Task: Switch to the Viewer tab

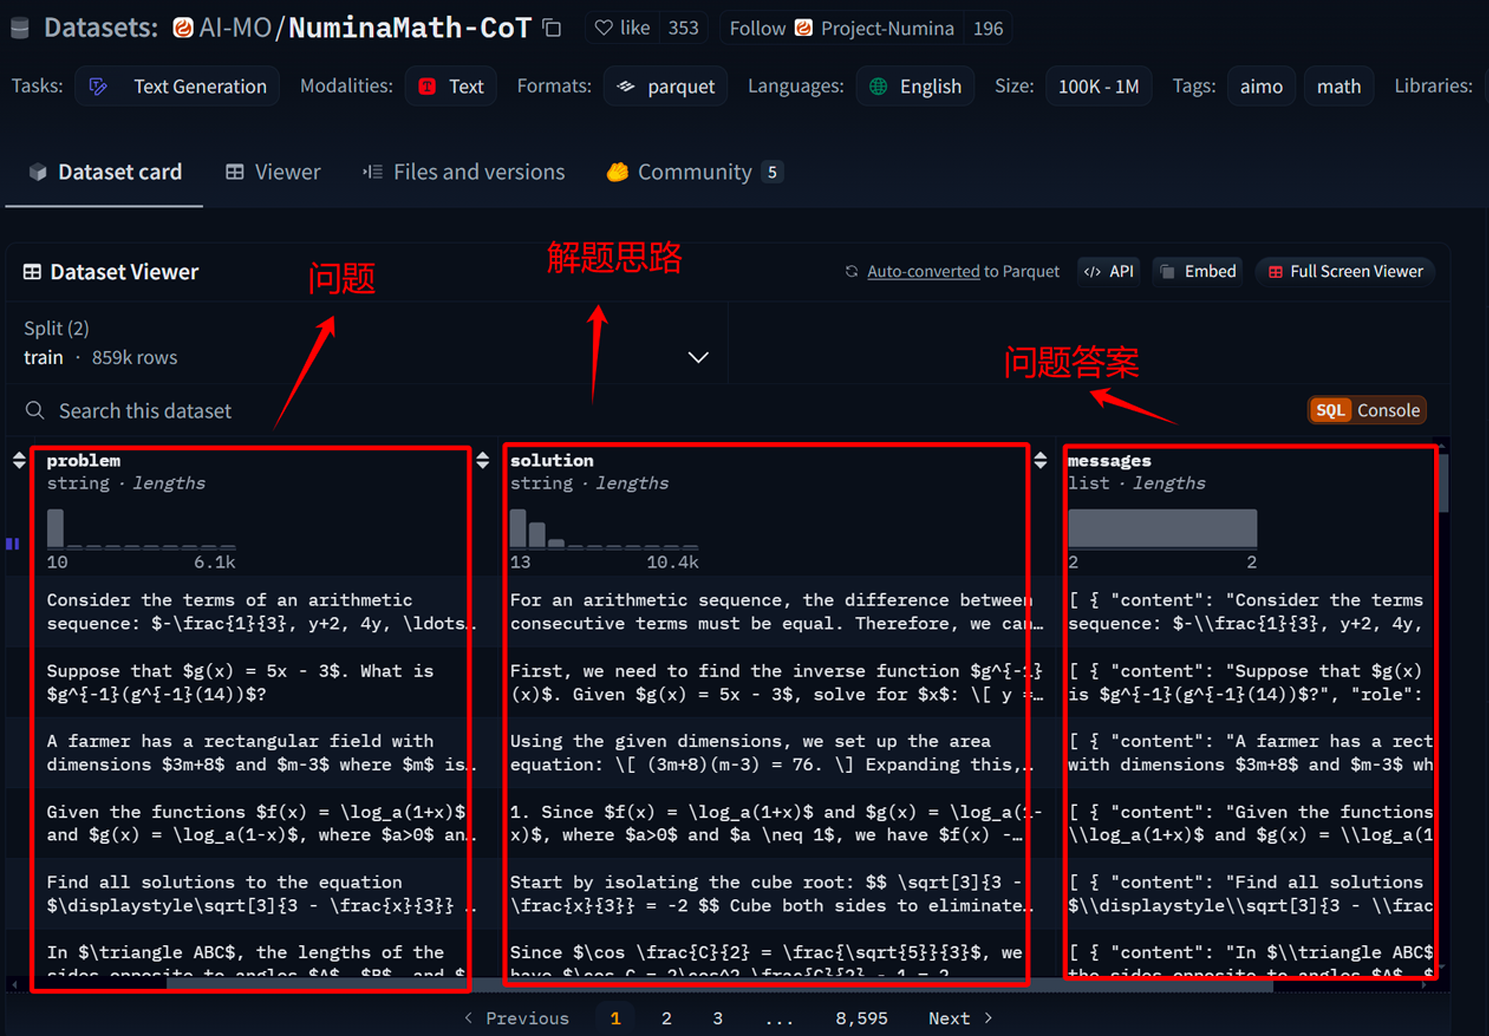Action: click(273, 172)
